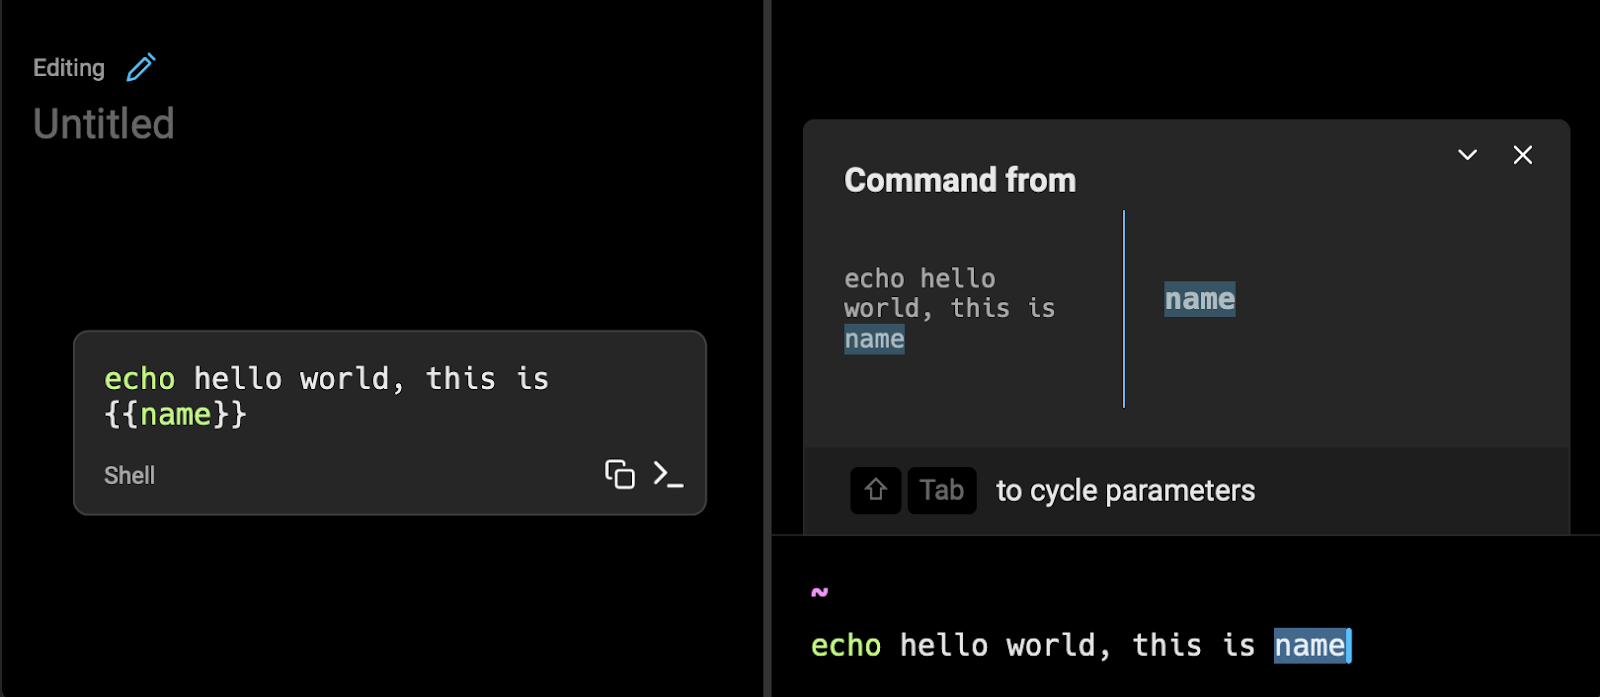Viewport: 1600px width, 697px height.
Task: Click the Tab key hint
Action: pyautogui.click(x=942, y=490)
